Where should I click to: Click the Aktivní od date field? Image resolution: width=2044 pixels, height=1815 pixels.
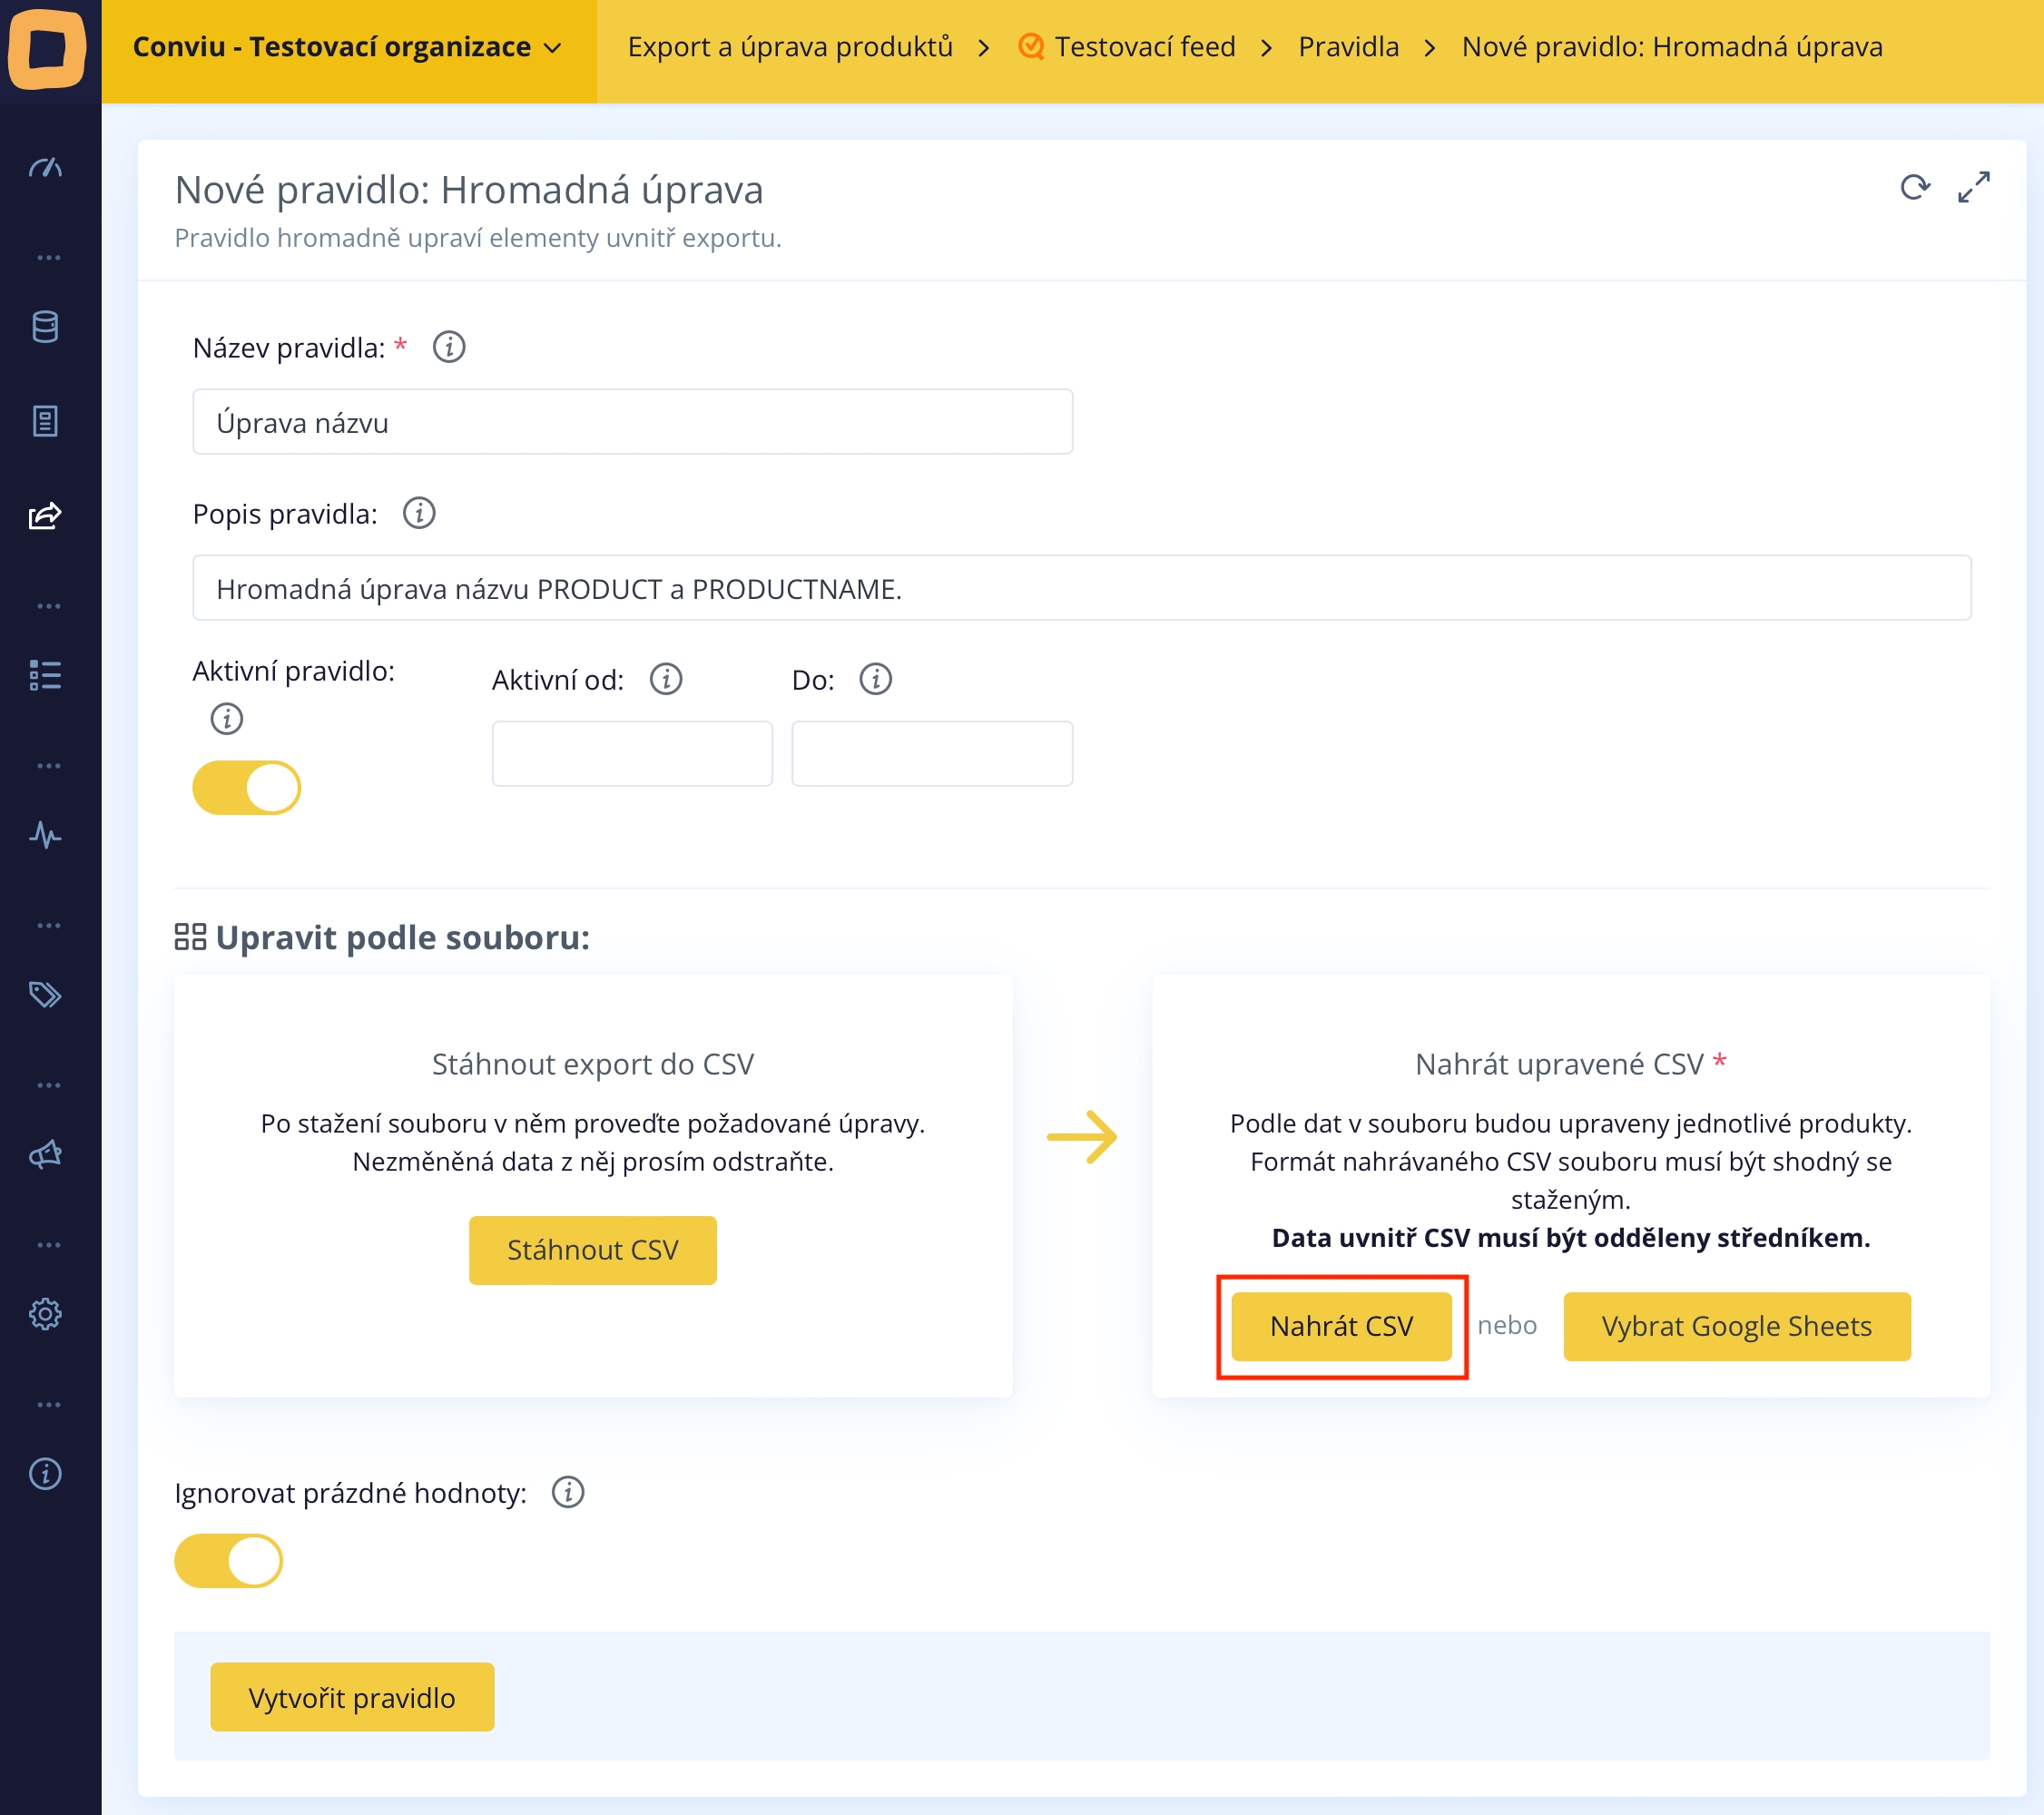tap(632, 754)
